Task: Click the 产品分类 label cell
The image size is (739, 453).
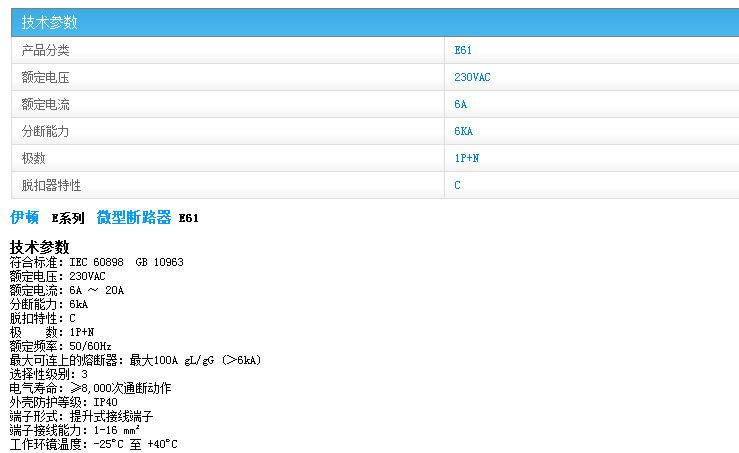Action: [46, 50]
